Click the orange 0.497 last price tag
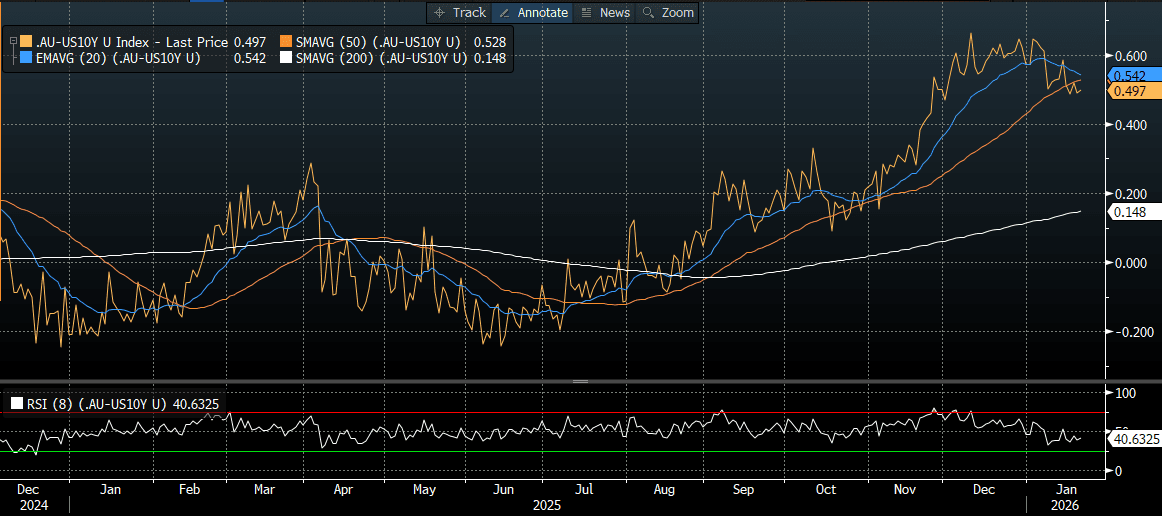The width and height of the screenshot is (1162, 516). coord(1128,91)
